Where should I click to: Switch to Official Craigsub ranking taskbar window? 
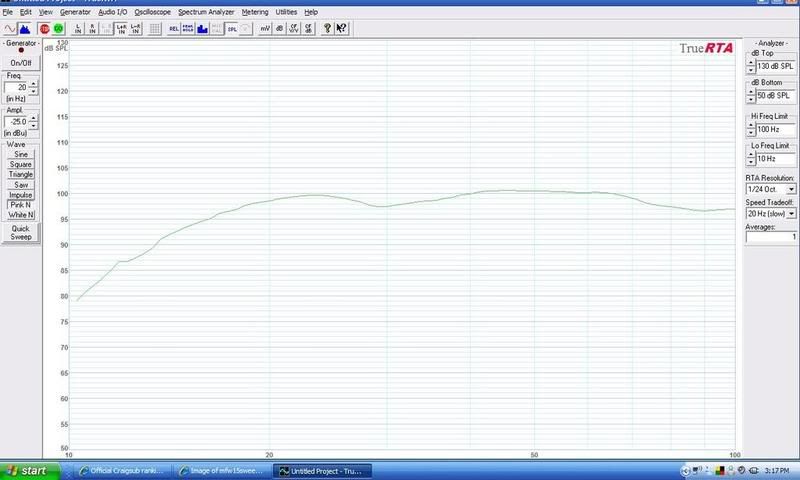pyautogui.click(x=121, y=471)
